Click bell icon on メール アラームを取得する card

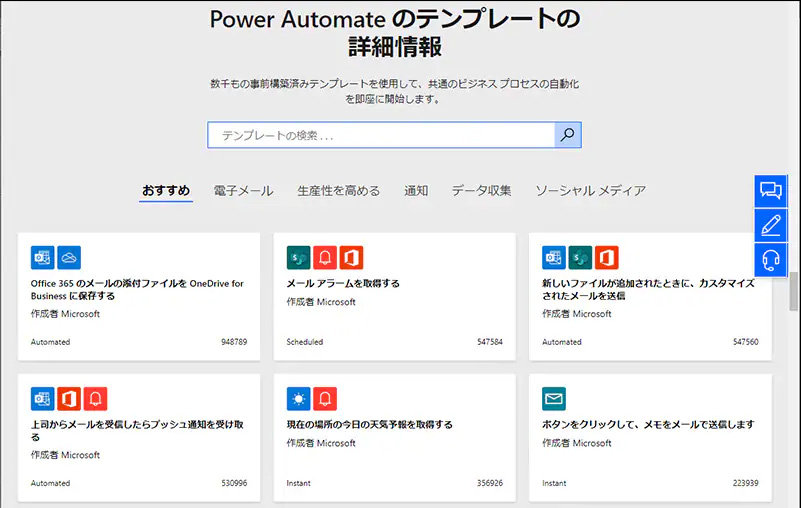click(325, 258)
